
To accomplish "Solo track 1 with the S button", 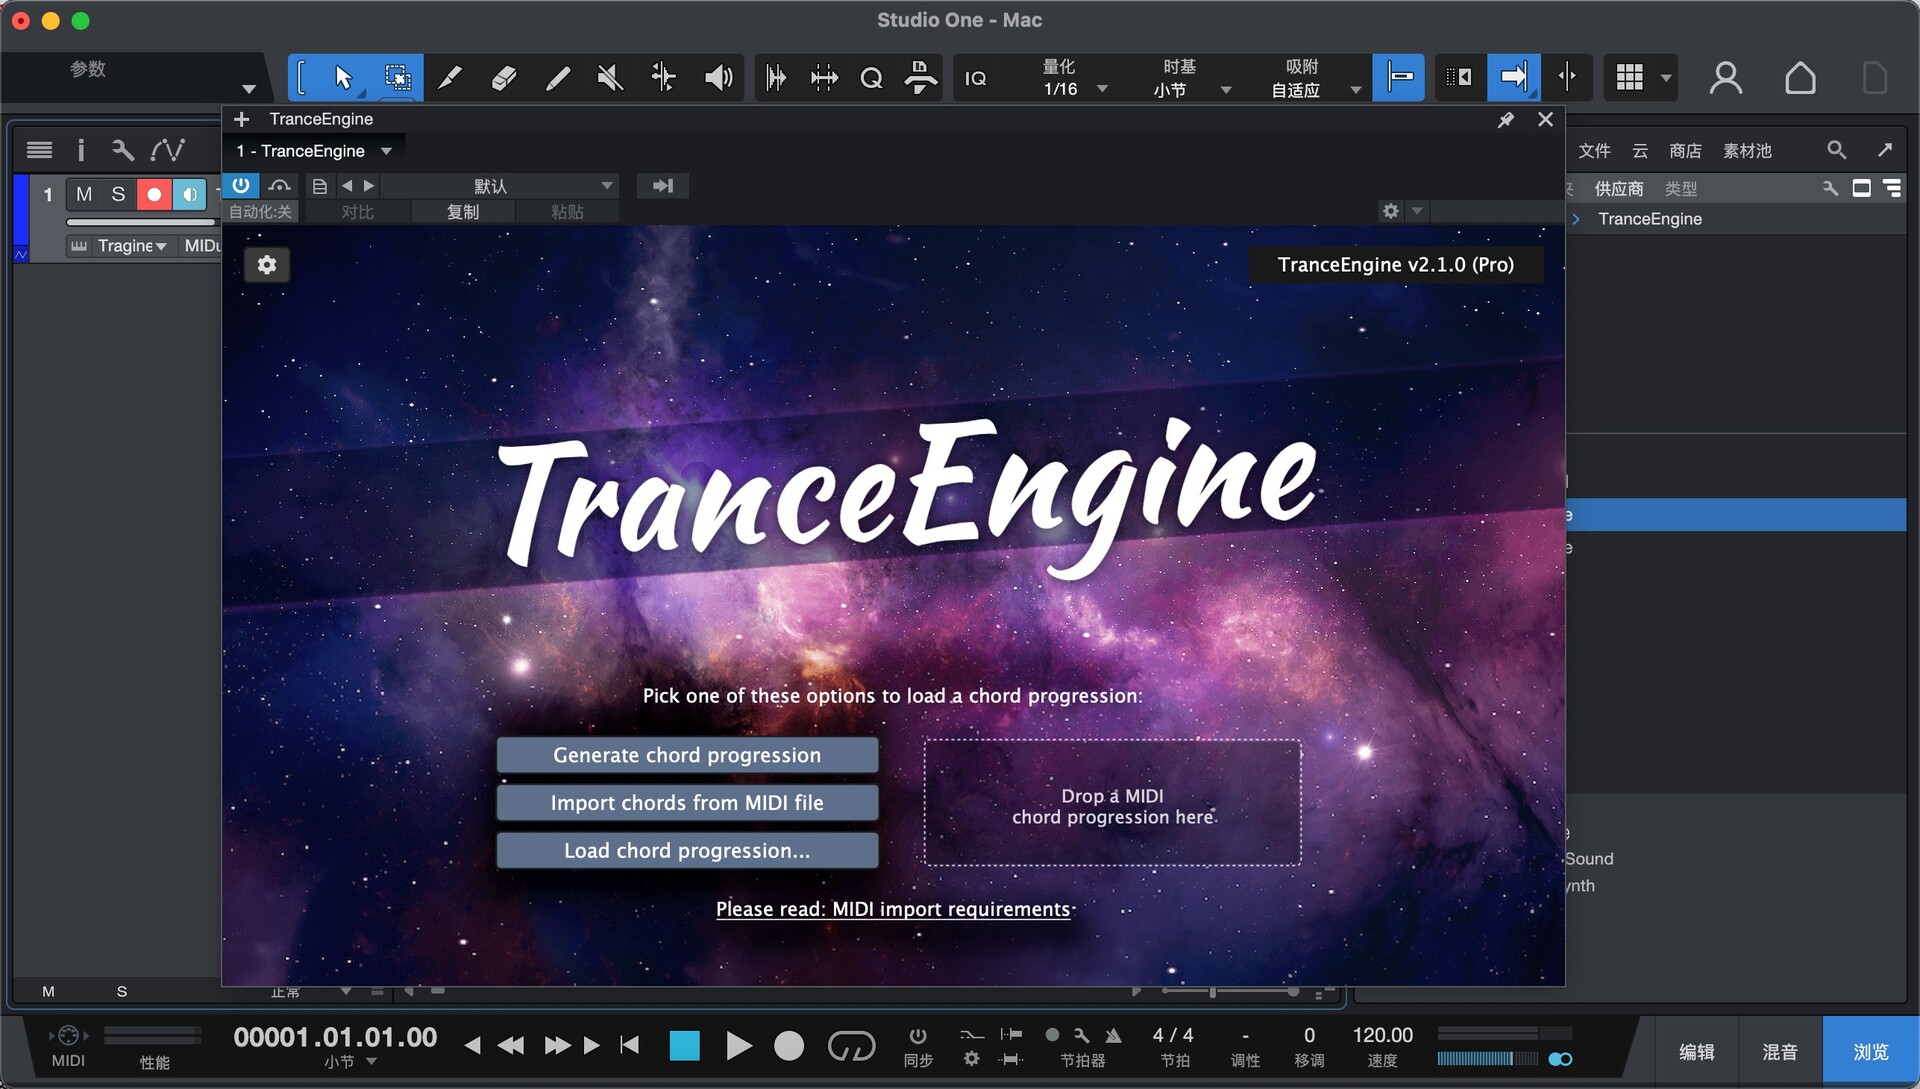I will (118, 194).
